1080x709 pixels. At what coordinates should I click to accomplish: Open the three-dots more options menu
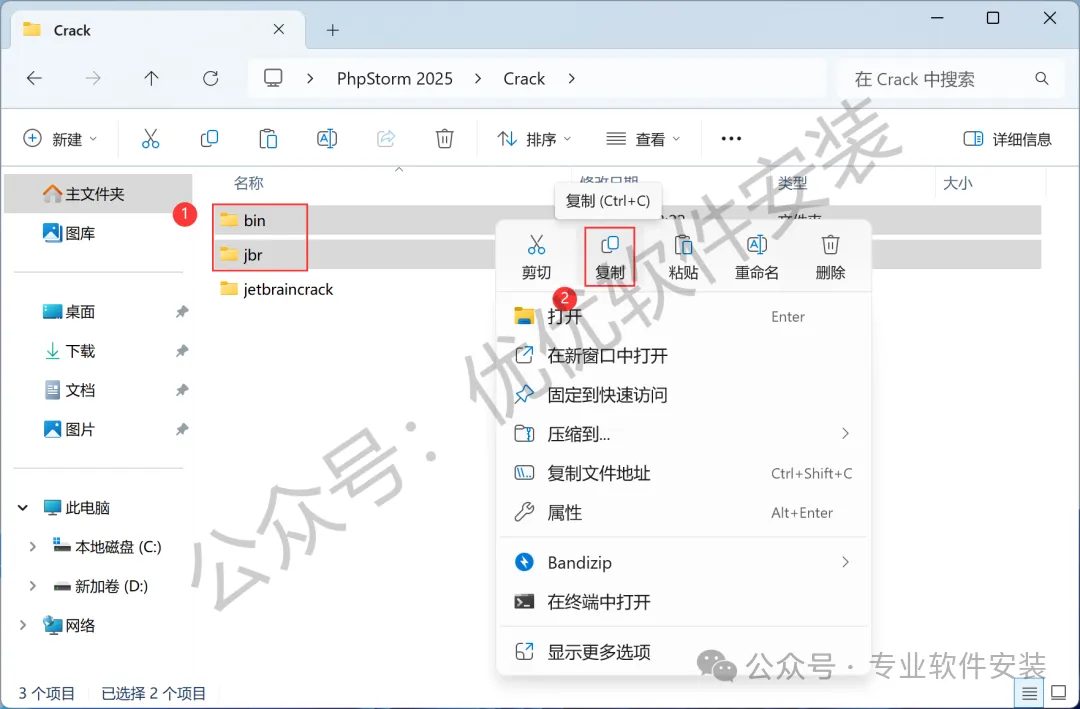[x=731, y=139]
